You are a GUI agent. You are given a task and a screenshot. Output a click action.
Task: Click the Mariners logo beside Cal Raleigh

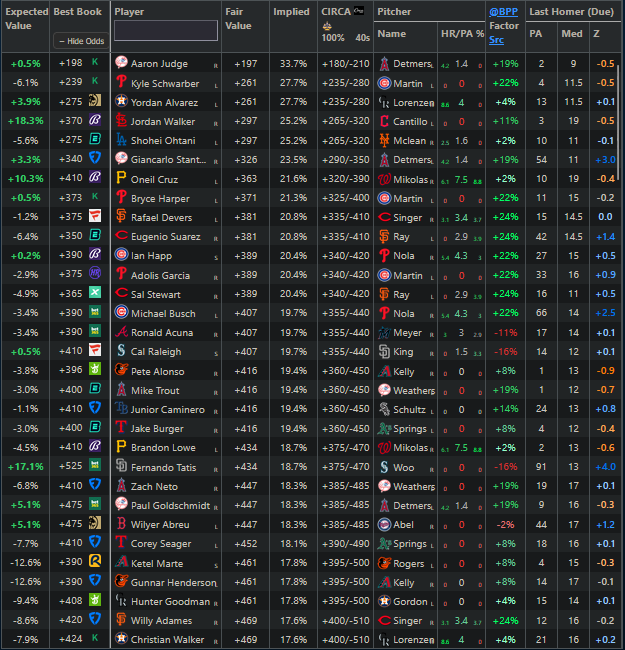(121, 350)
